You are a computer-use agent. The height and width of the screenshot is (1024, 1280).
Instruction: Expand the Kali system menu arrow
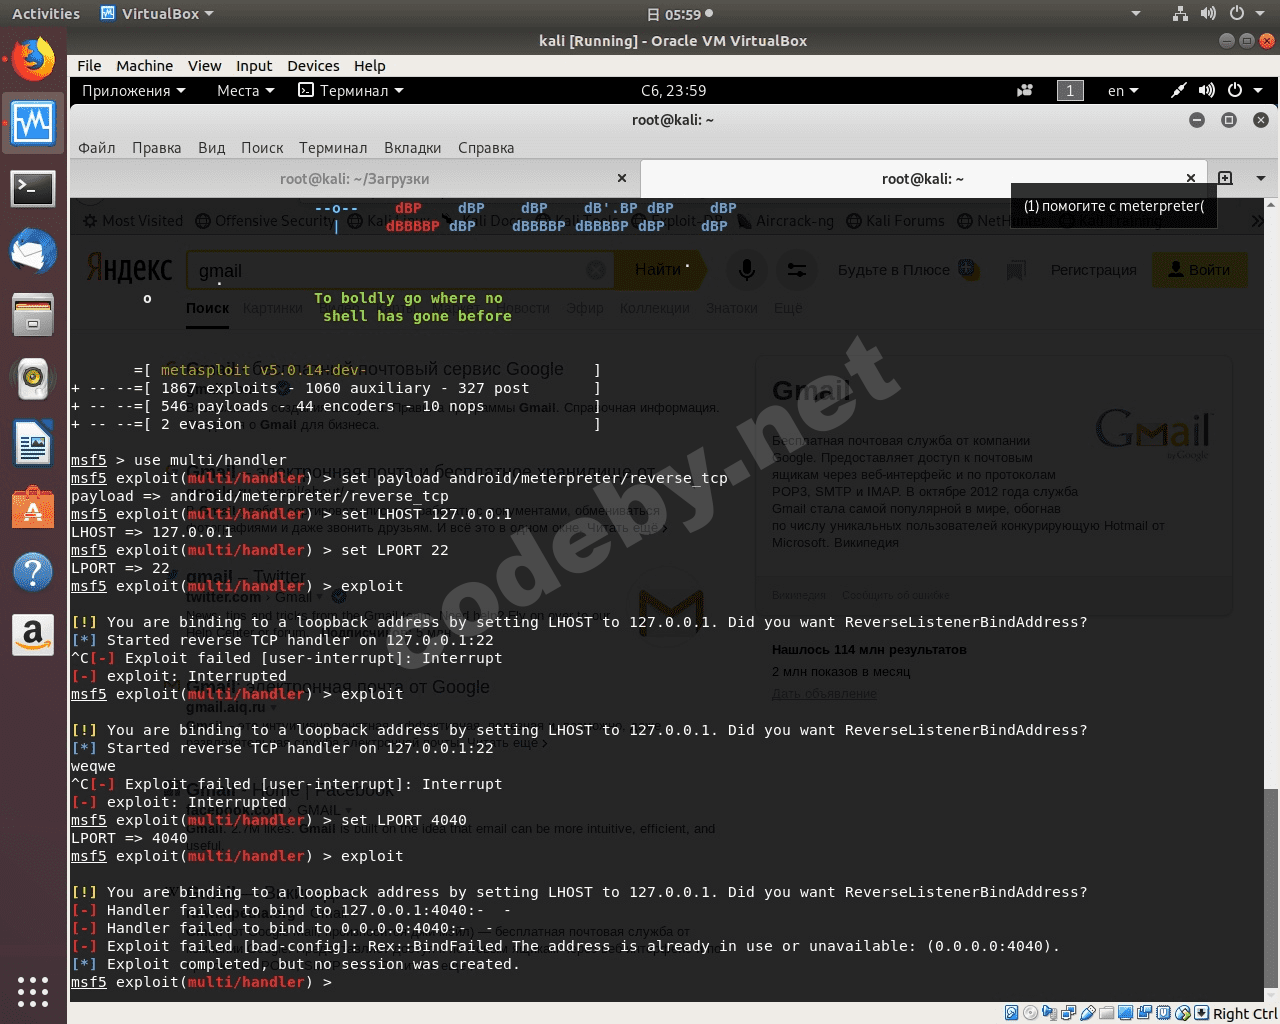[1258, 90]
